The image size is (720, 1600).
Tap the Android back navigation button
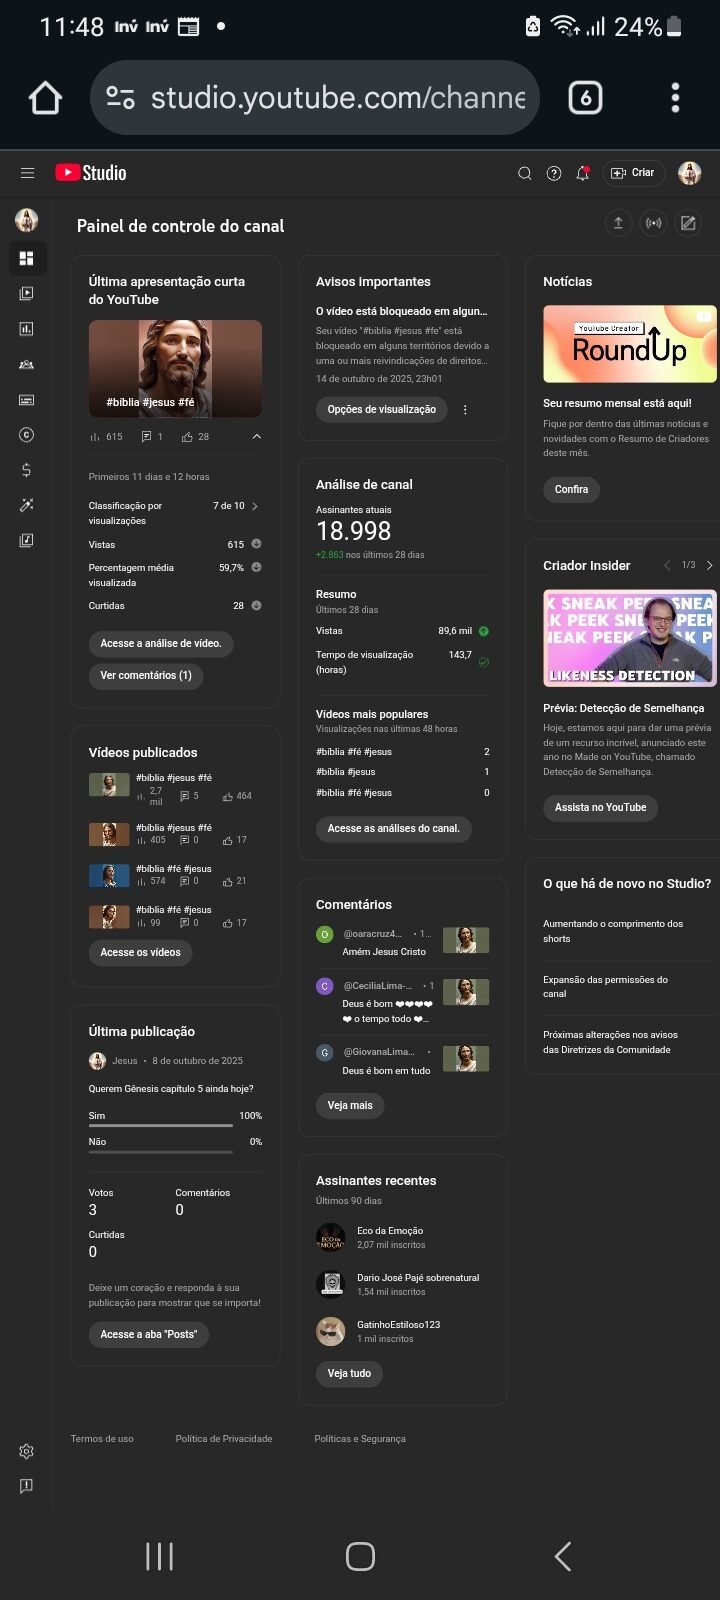click(x=563, y=1556)
